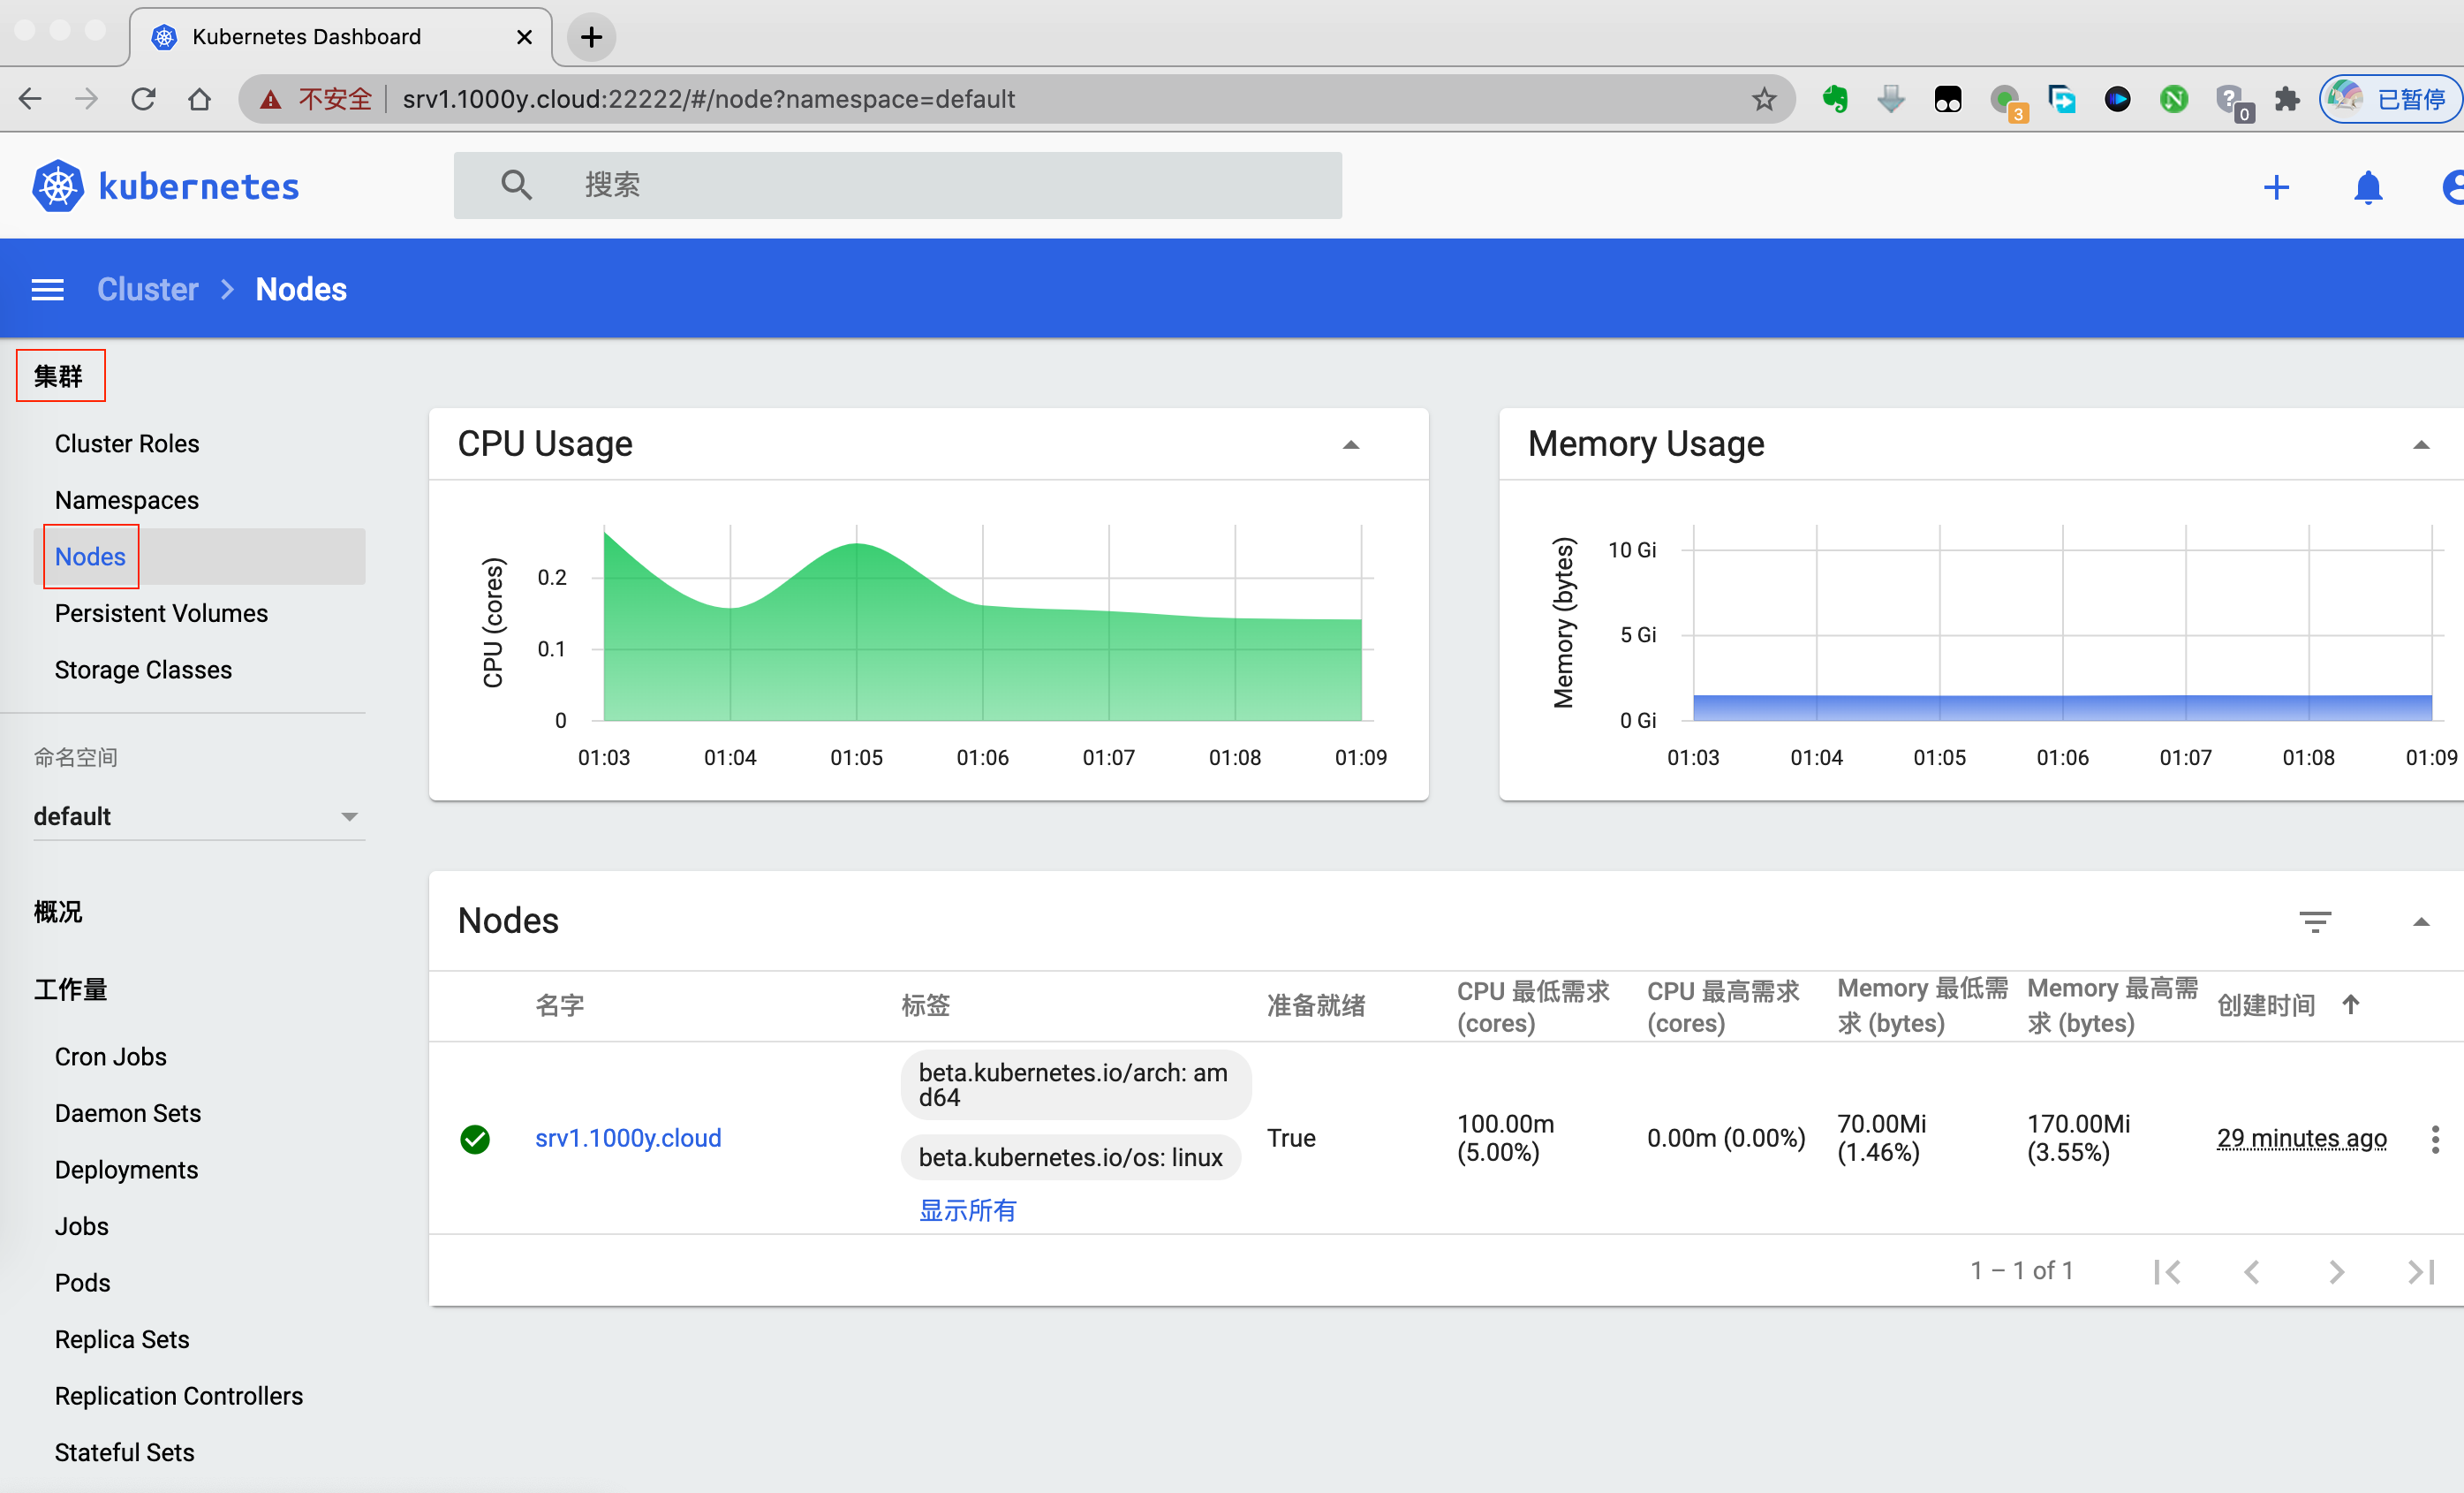Click the plus create resource icon

(2276, 187)
